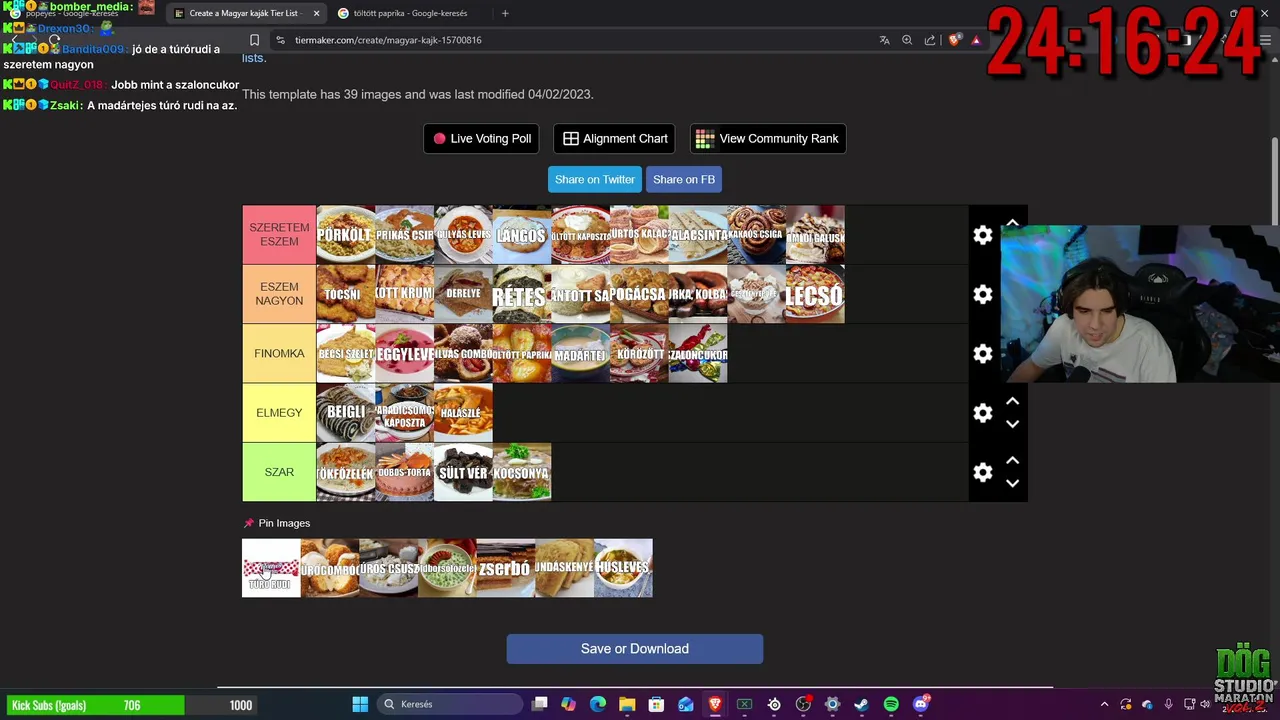Click the tiermaker.com address bar
Screen dimensions: 1280x720
click(388, 40)
